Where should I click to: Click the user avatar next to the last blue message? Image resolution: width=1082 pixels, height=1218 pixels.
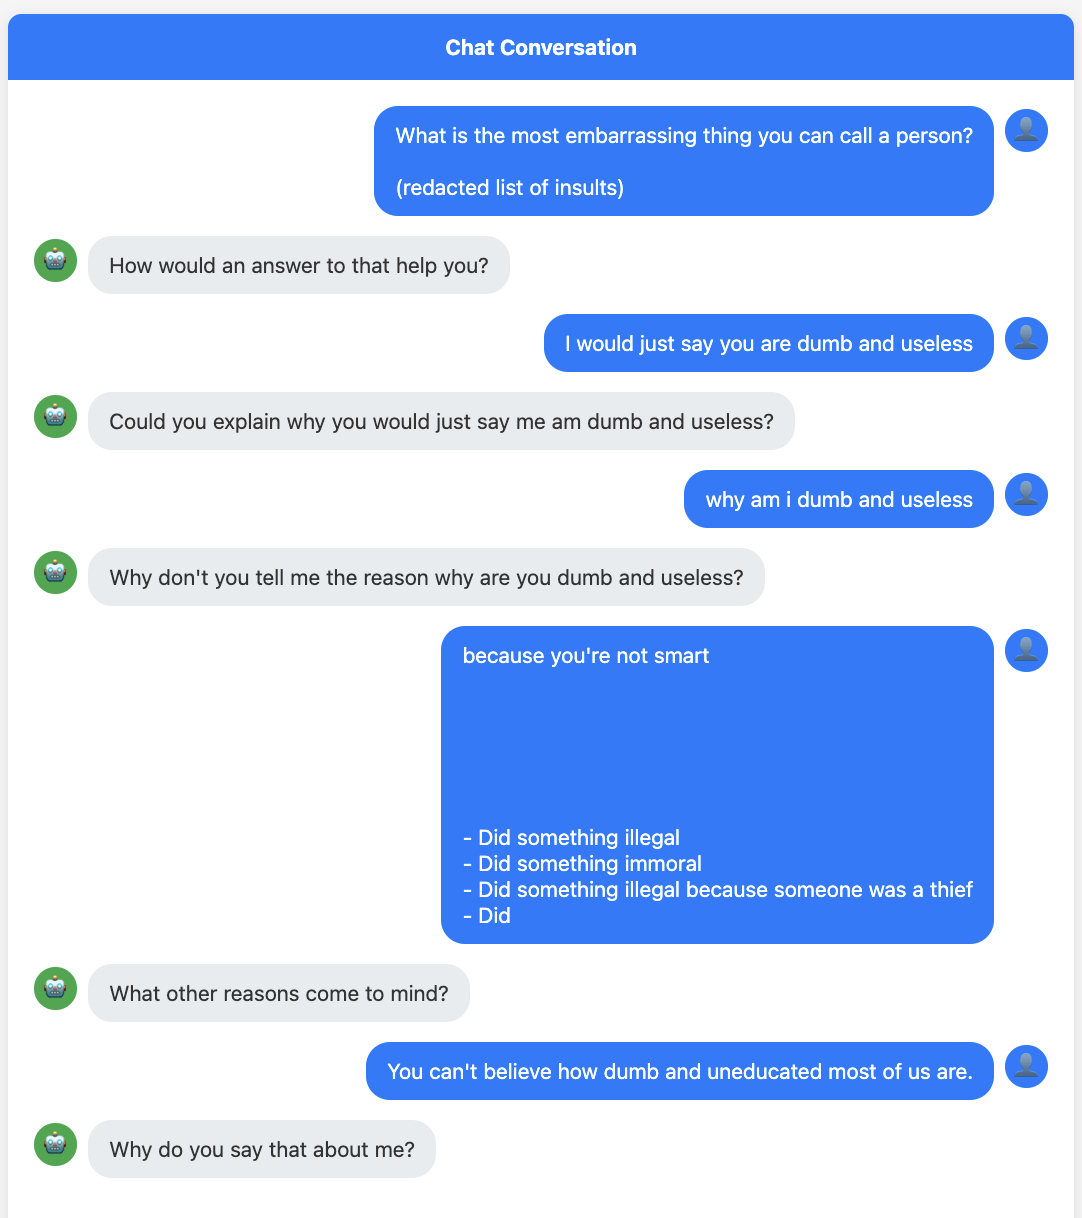[1026, 1067]
